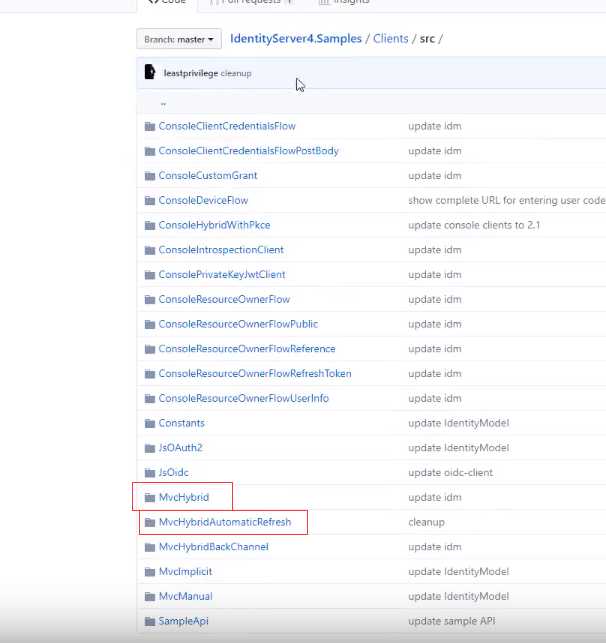
Task: Click the folder icon beside MvcHybridAutomaticRefresh
Action: (x=150, y=522)
